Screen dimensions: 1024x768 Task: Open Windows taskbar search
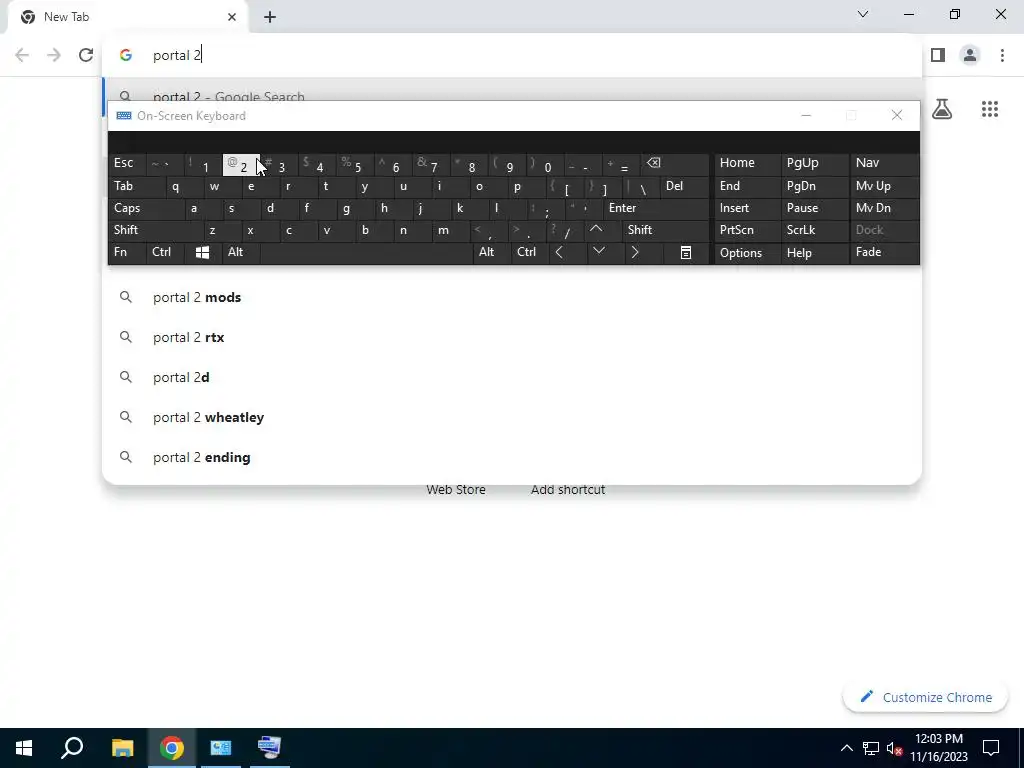72,748
